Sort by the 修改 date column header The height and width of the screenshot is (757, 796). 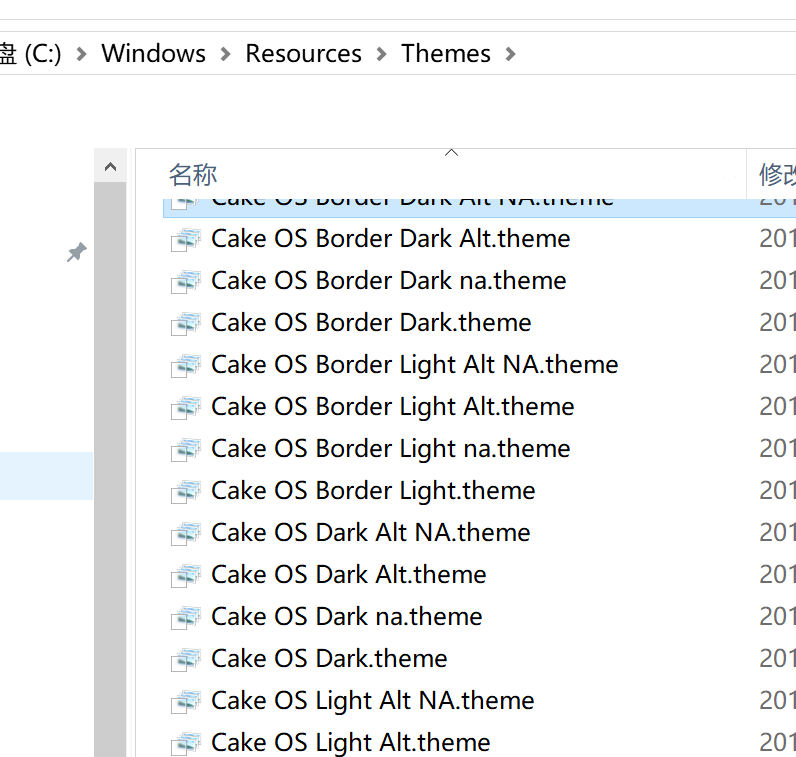click(776, 175)
